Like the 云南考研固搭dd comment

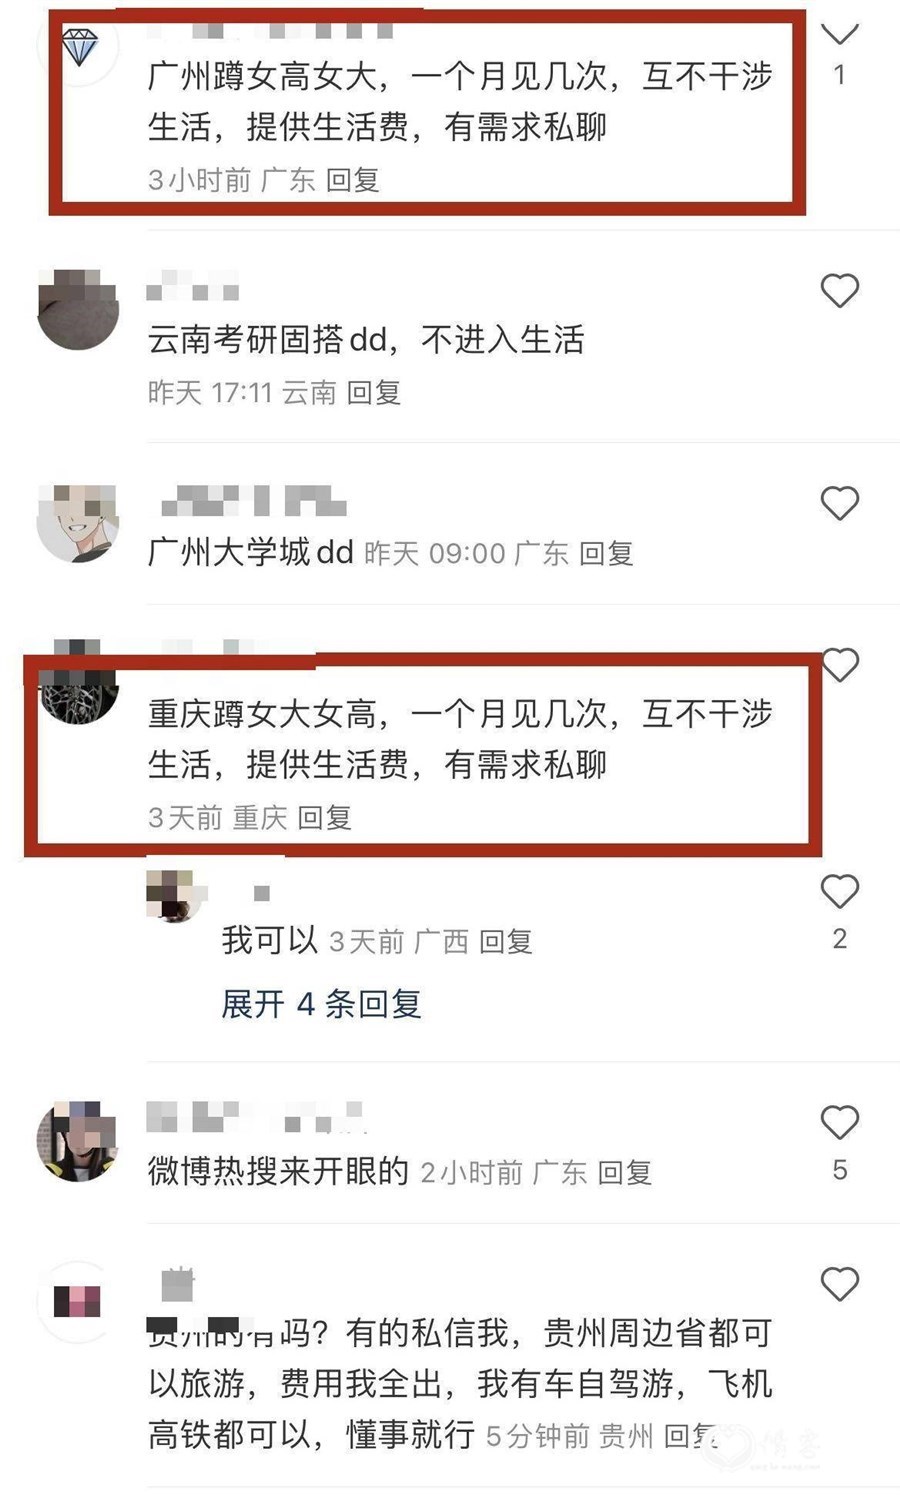point(839,291)
